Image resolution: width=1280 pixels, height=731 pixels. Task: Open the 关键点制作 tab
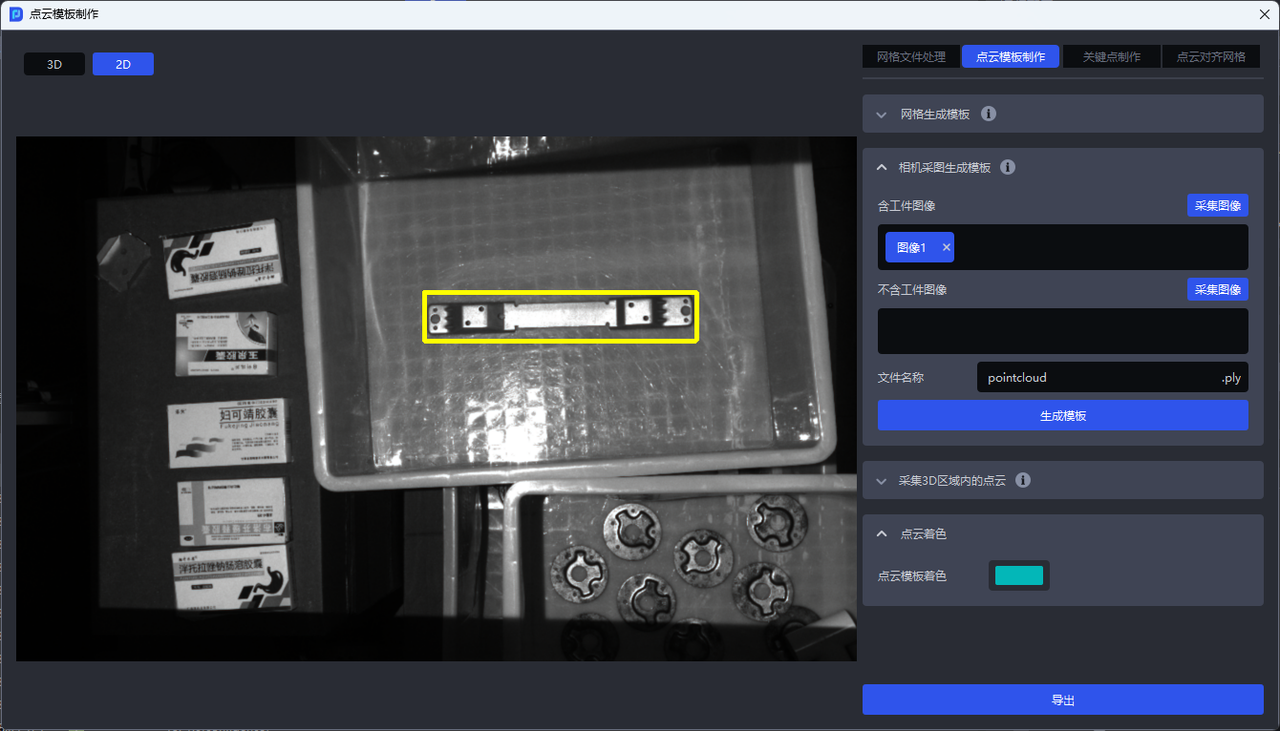tap(1111, 57)
